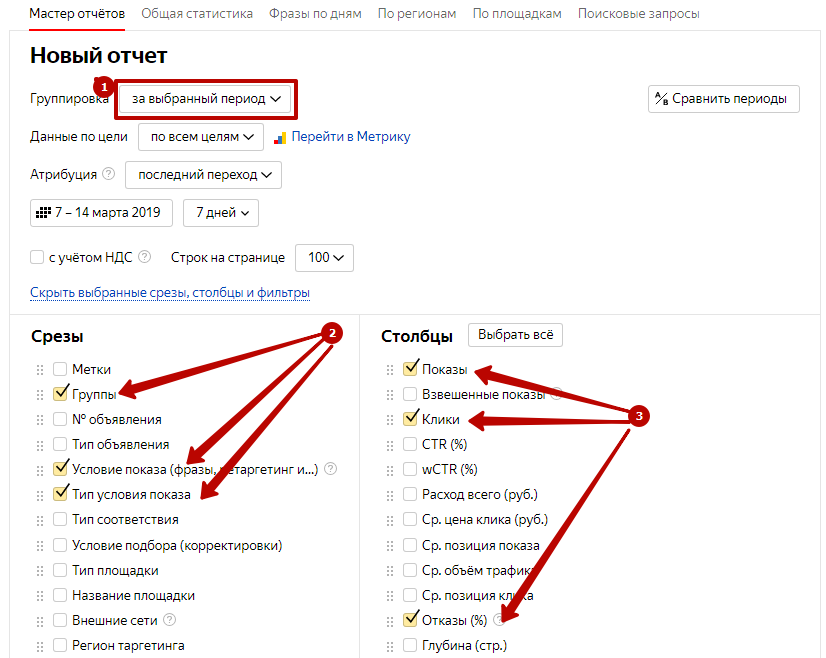Check the Расход всего (руб.) checkbox
826x658 pixels.
point(410,494)
